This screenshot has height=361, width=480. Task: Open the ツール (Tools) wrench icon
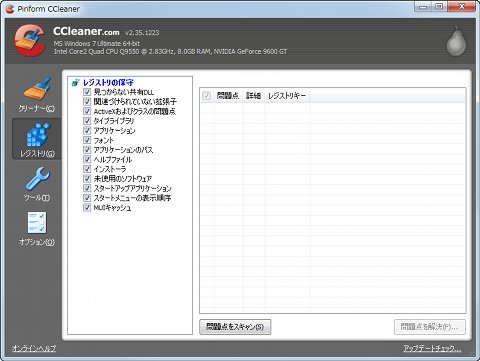click(x=37, y=178)
